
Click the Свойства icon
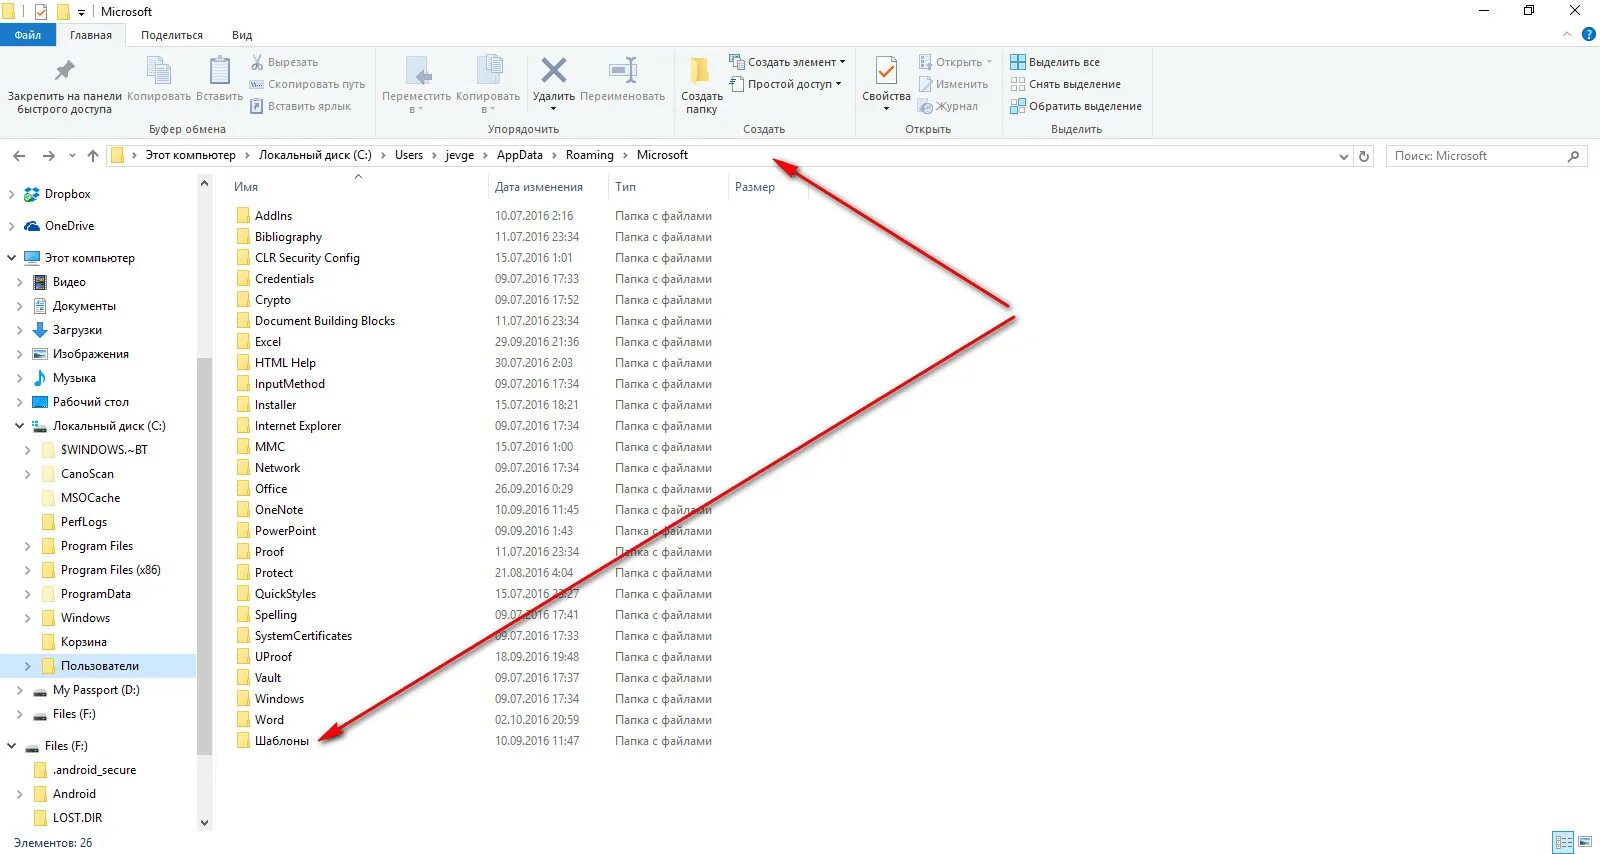[886, 72]
